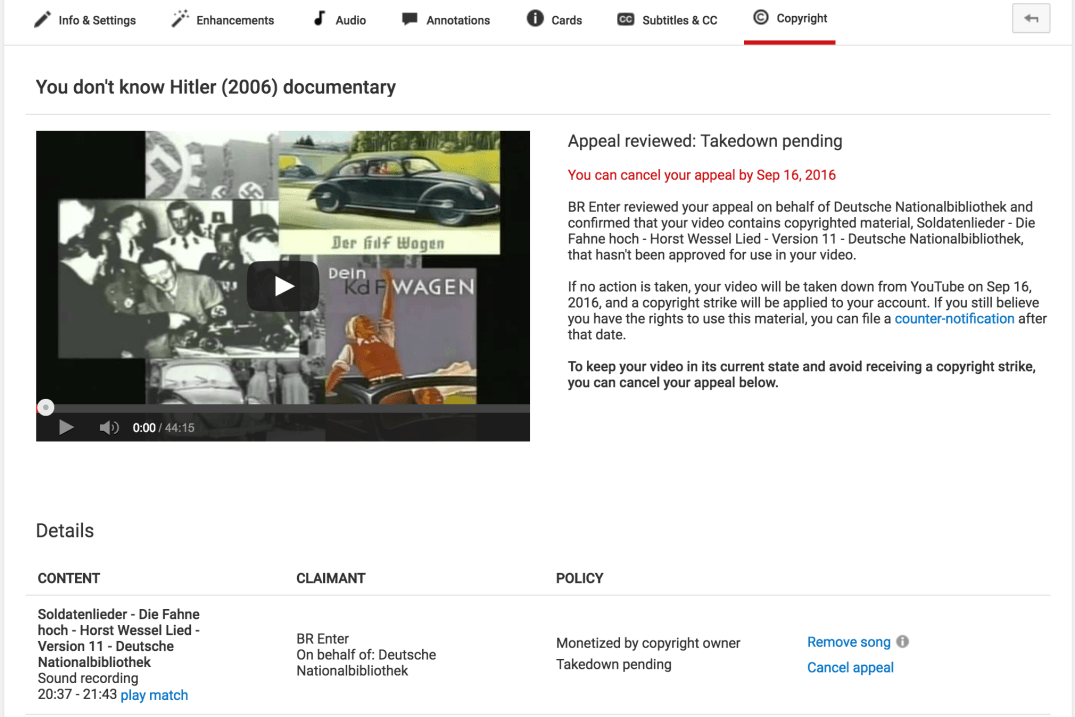Click the video progress bar
Screen dimensions: 1075x717
(x=283, y=407)
